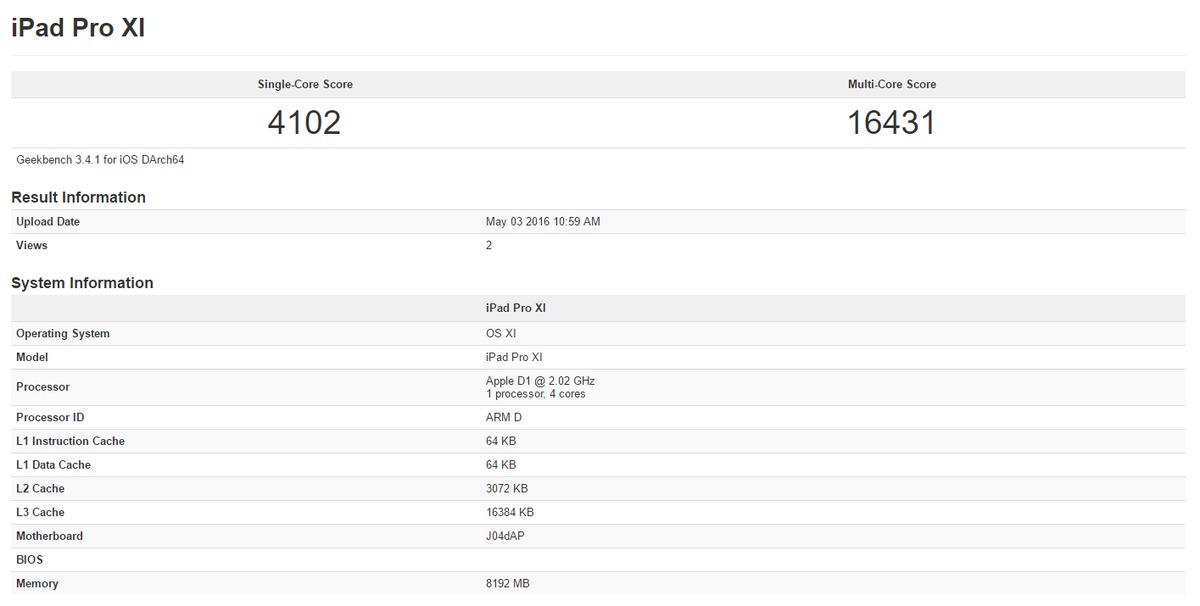Click the iPad Pro XI page title
The height and width of the screenshot is (606, 1200).
(x=77, y=27)
